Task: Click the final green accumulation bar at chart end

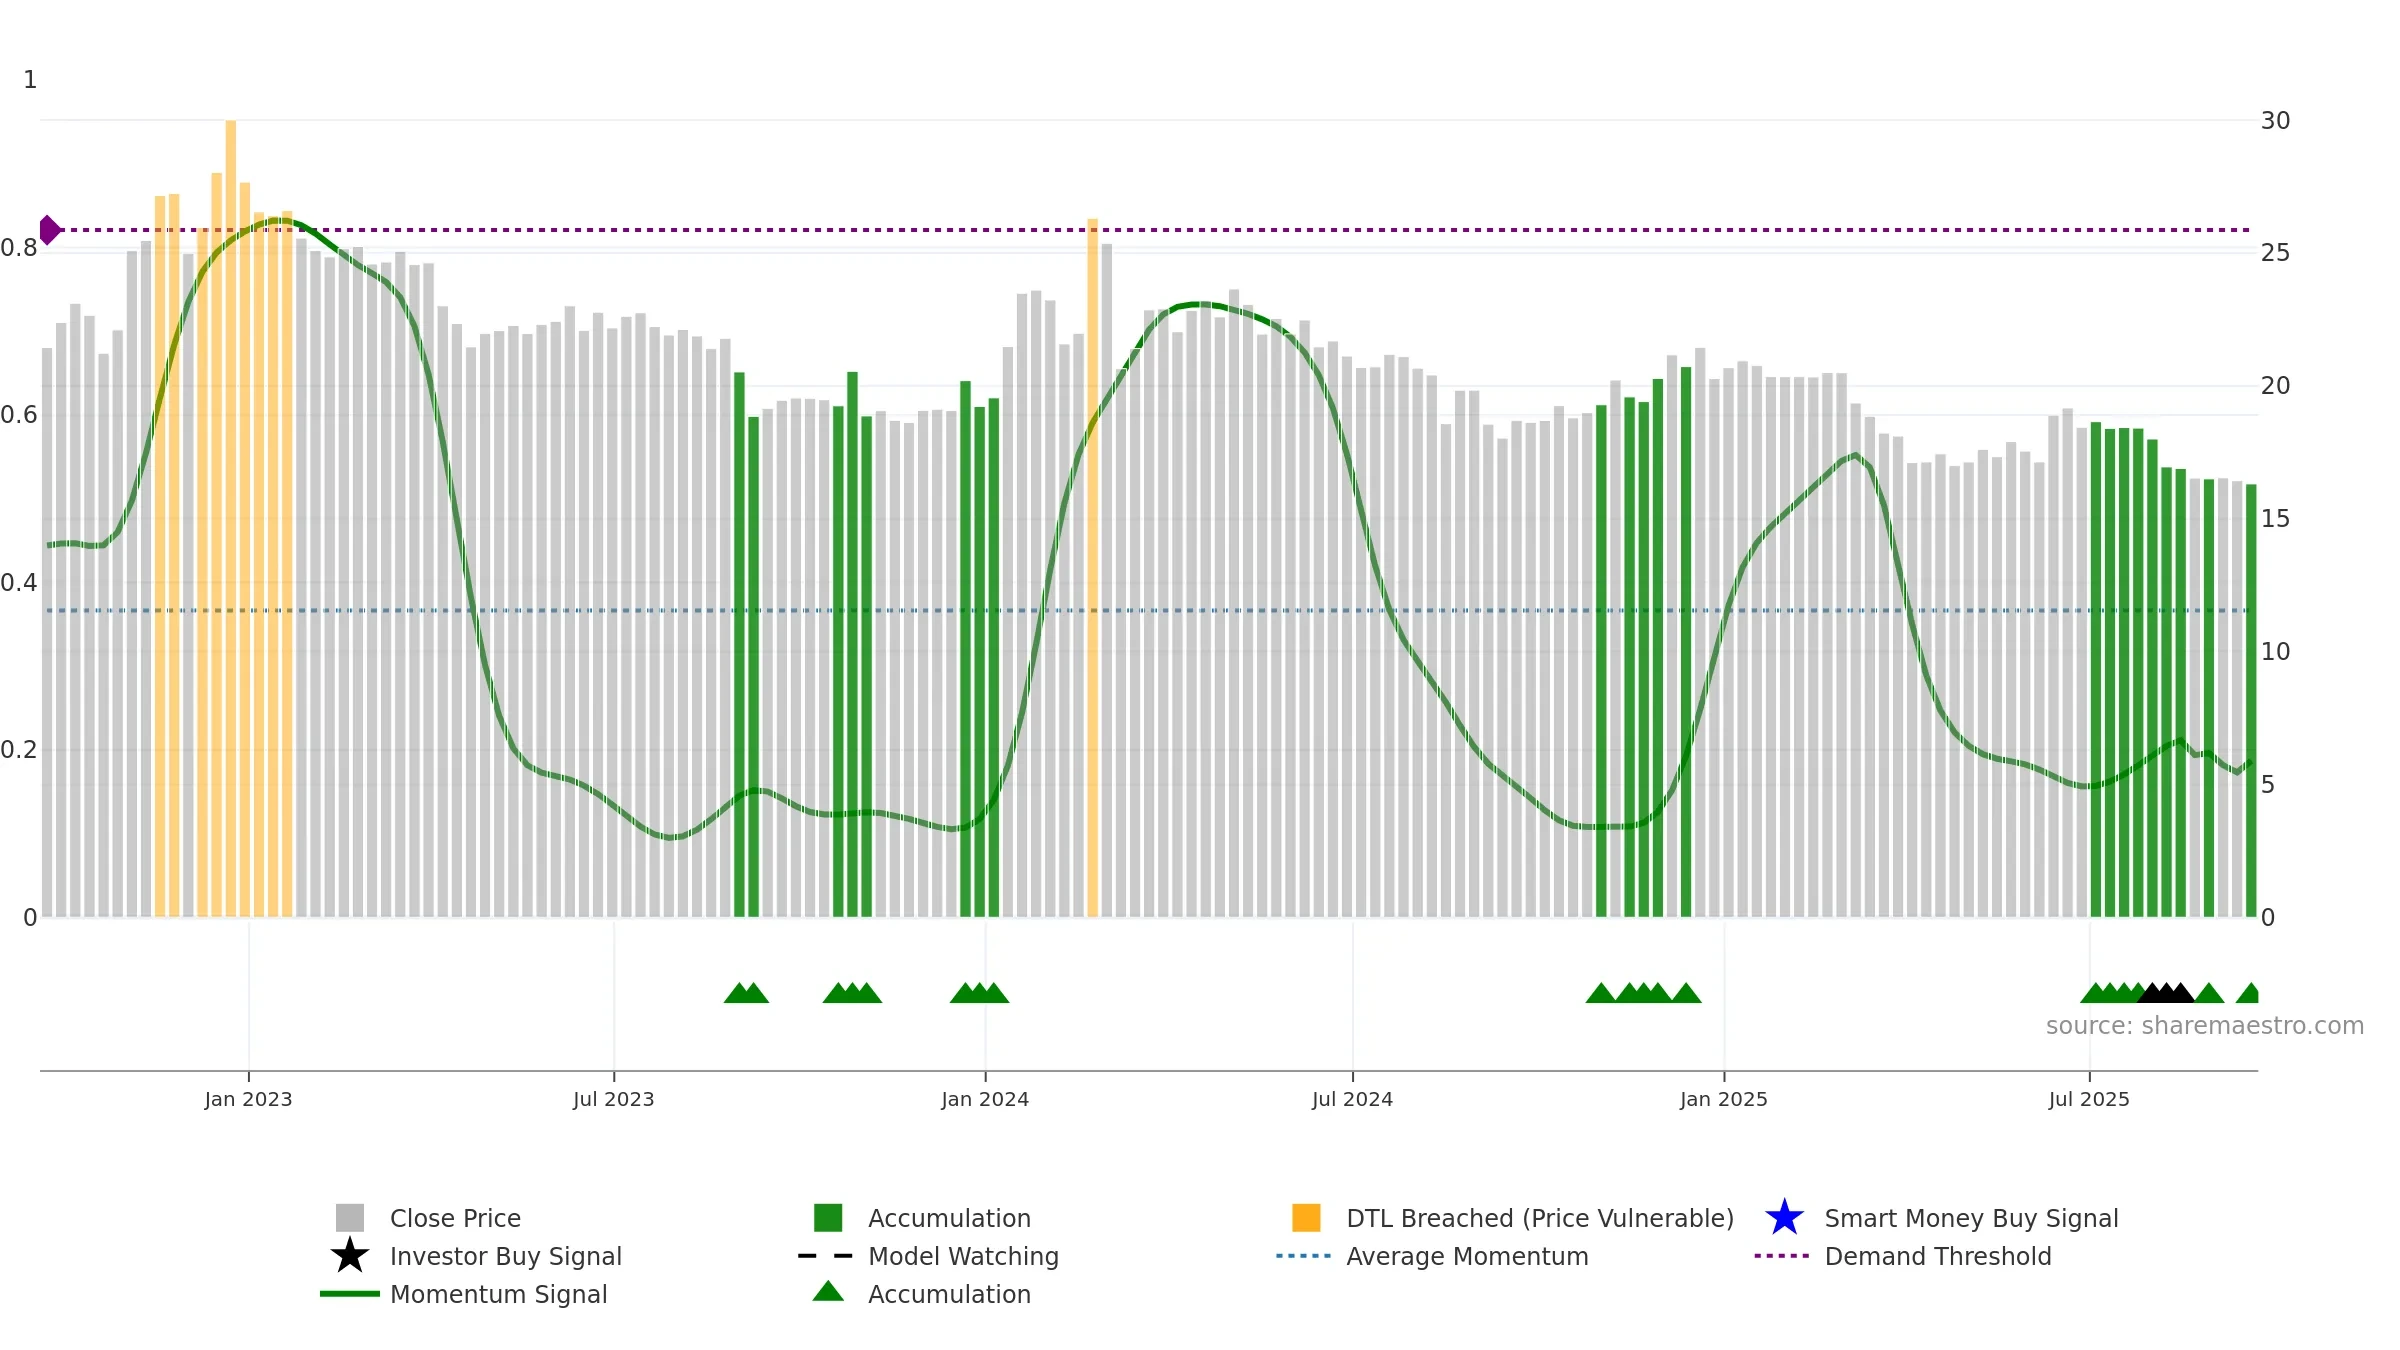Action: tap(2251, 701)
